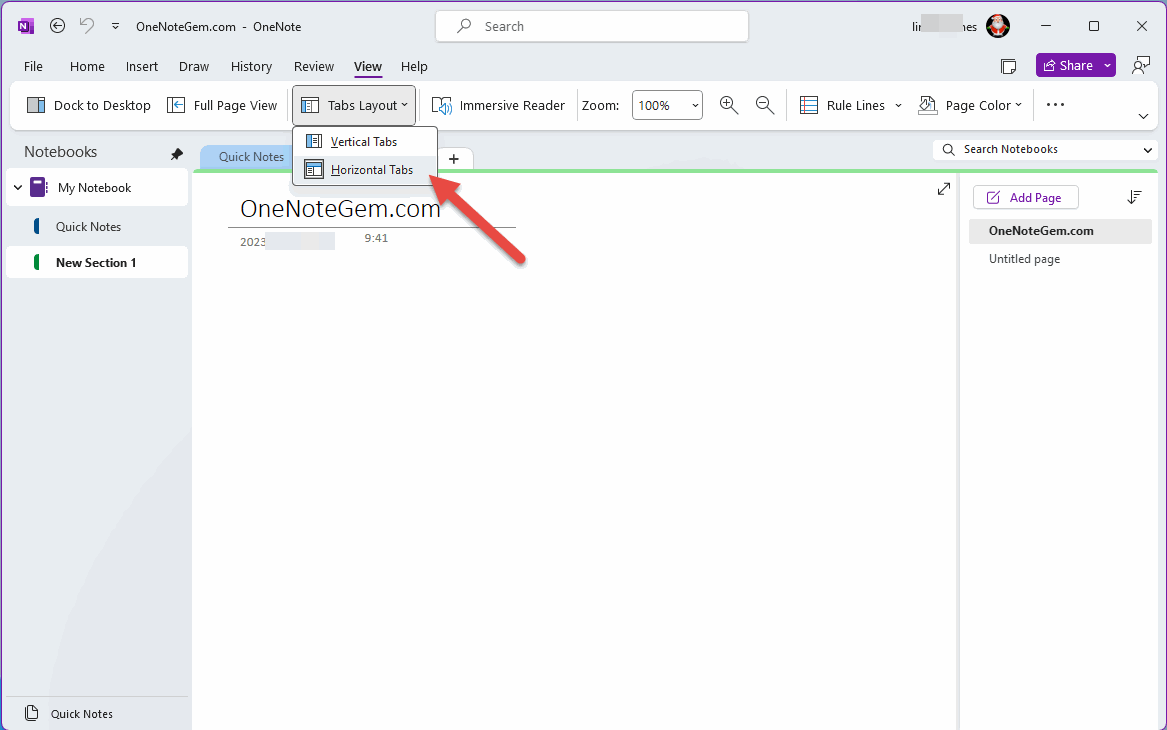Open the Page Color dropdown
Viewport: 1167px width, 730px height.
(x=971, y=105)
